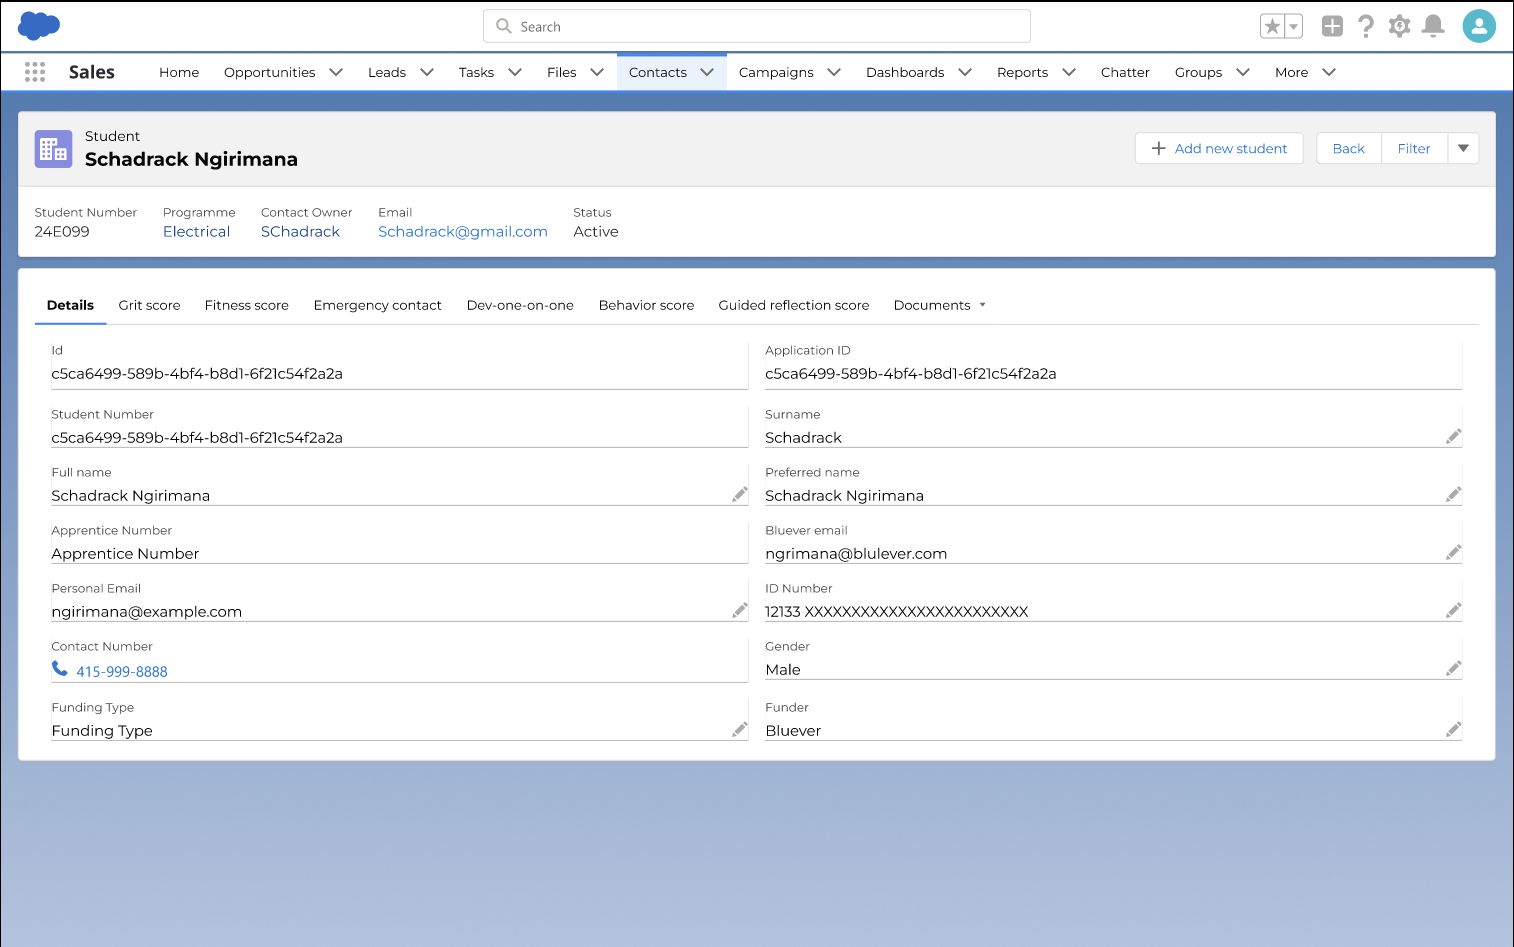Open the Schadrack@gmail.com email link

pyautogui.click(x=462, y=231)
